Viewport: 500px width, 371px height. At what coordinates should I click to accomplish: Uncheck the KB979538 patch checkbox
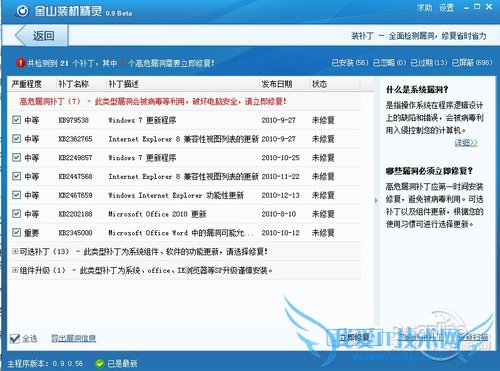point(16,120)
